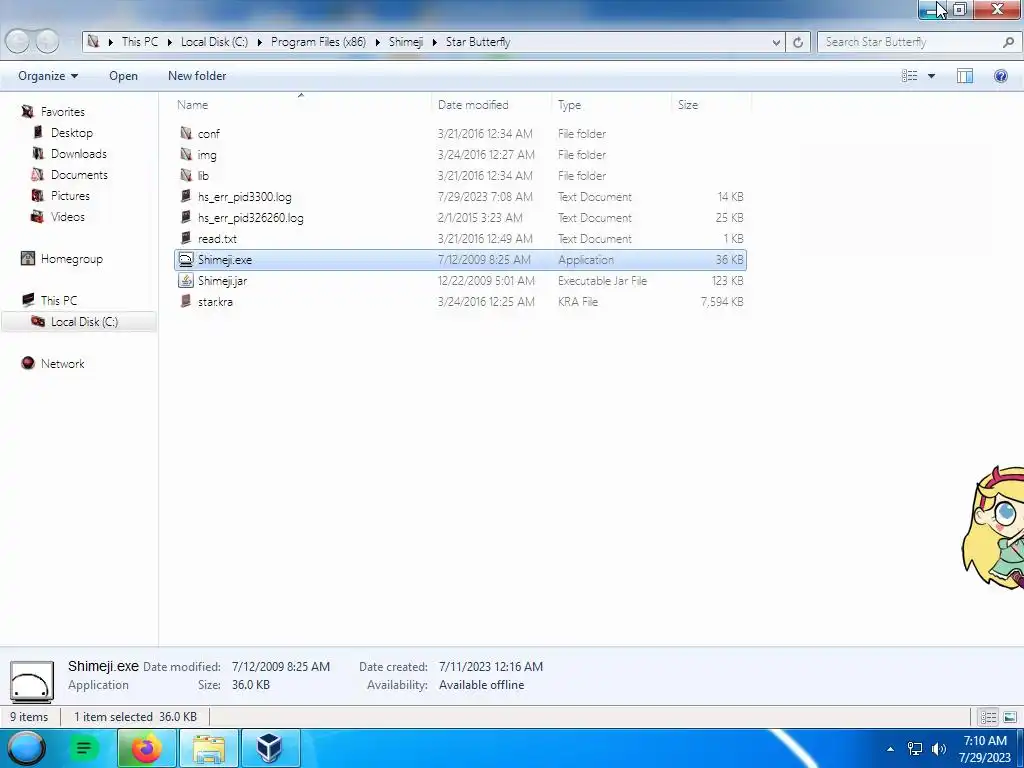Navigate to Program Files (x86) breadcrumb
1024x768 pixels.
pyautogui.click(x=318, y=42)
